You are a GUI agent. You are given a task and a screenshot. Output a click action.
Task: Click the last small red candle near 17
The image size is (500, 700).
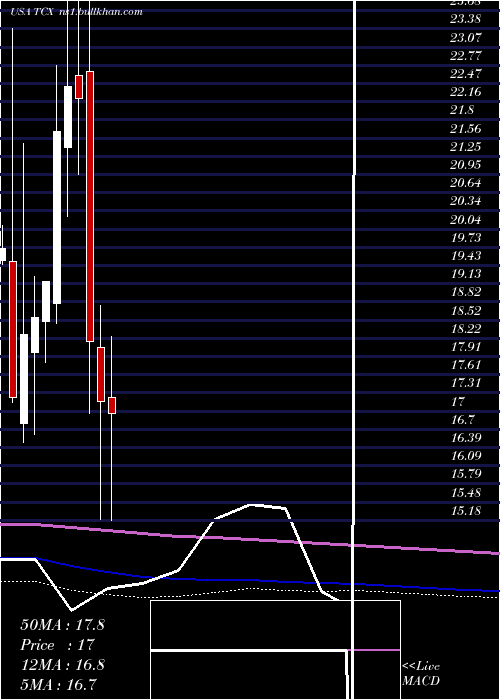[112, 405]
